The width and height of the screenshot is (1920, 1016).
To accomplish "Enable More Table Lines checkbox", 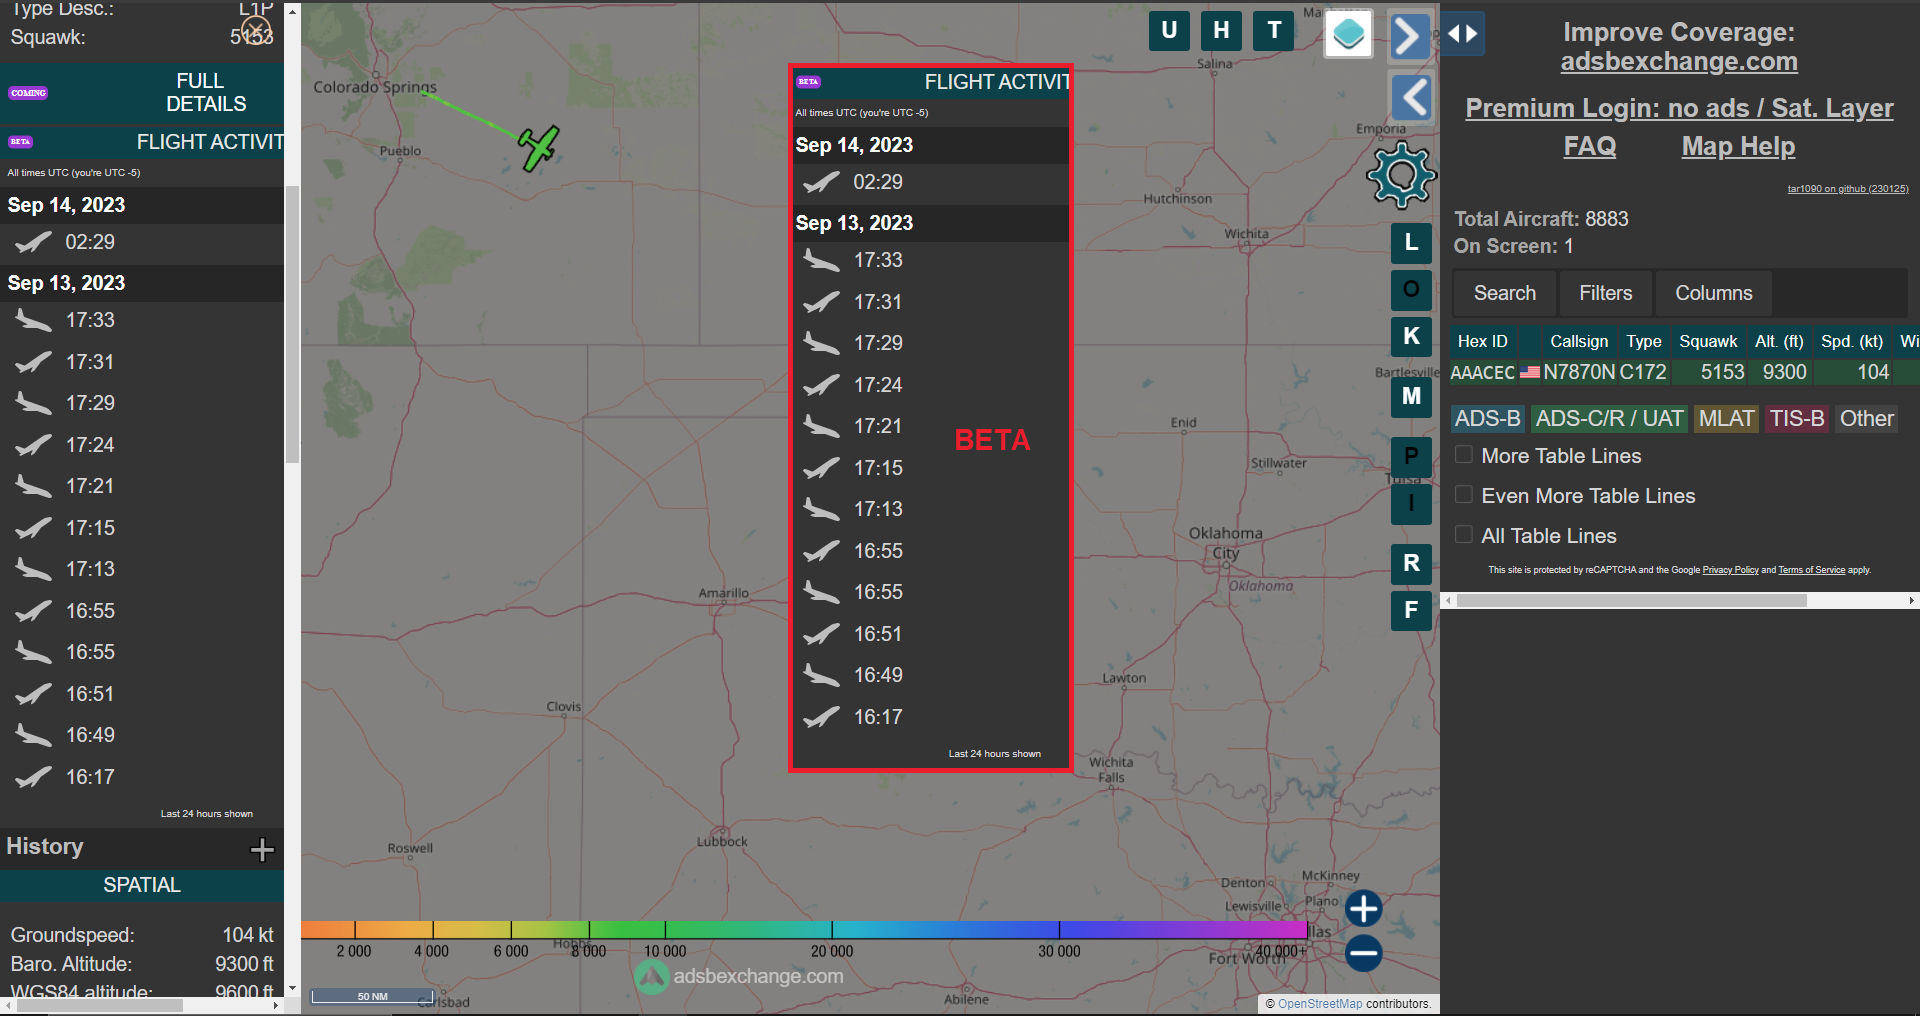I will 1464,455.
